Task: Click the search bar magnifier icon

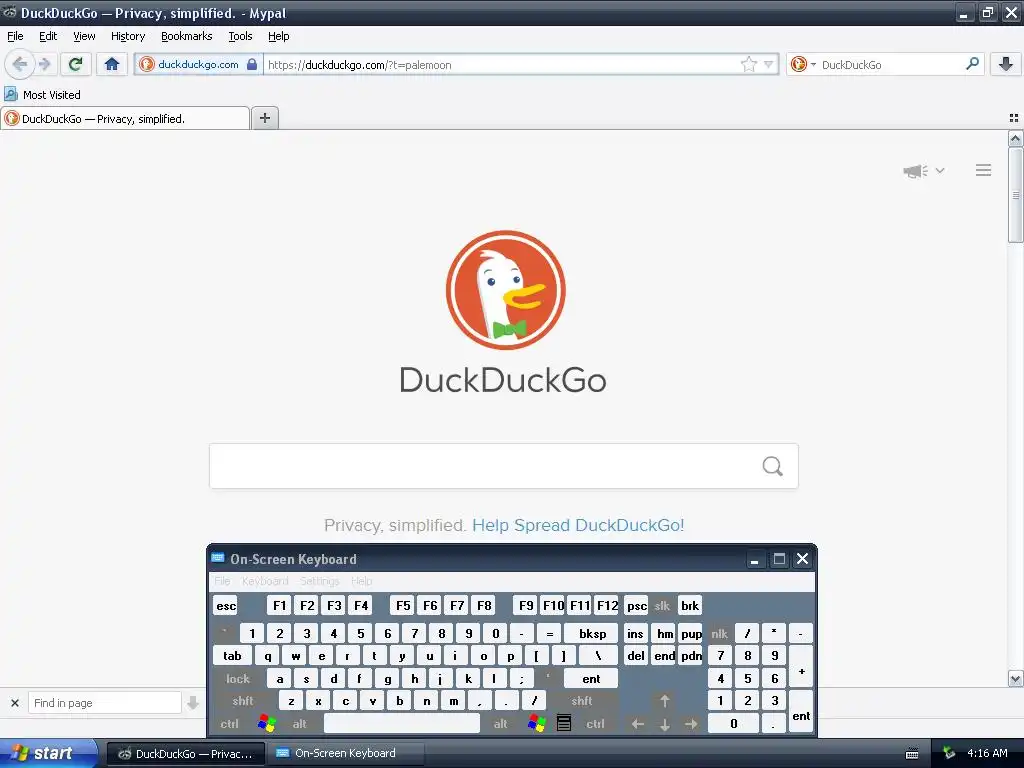Action: pos(972,64)
